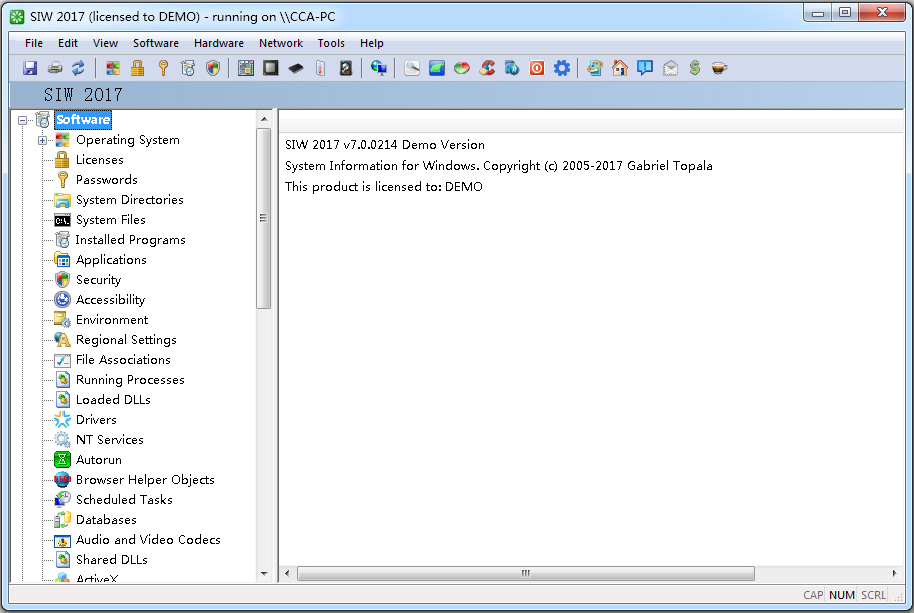The width and height of the screenshot is (914, 613).
Task: Open the Help menu
Action: (371, 43)
